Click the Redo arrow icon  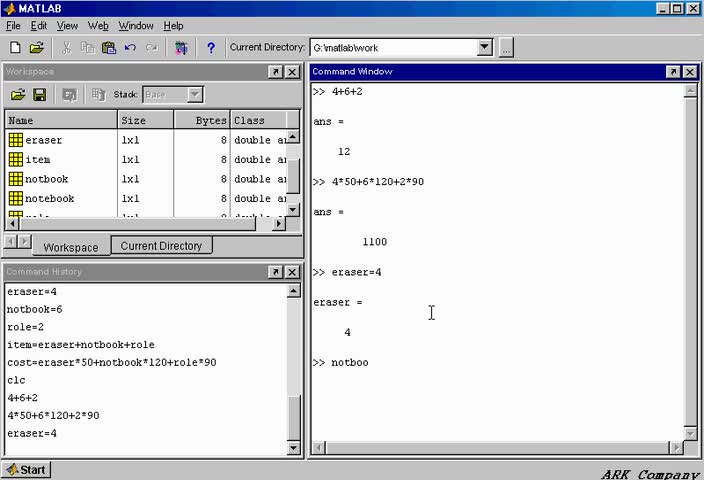(x=152, y=48)
